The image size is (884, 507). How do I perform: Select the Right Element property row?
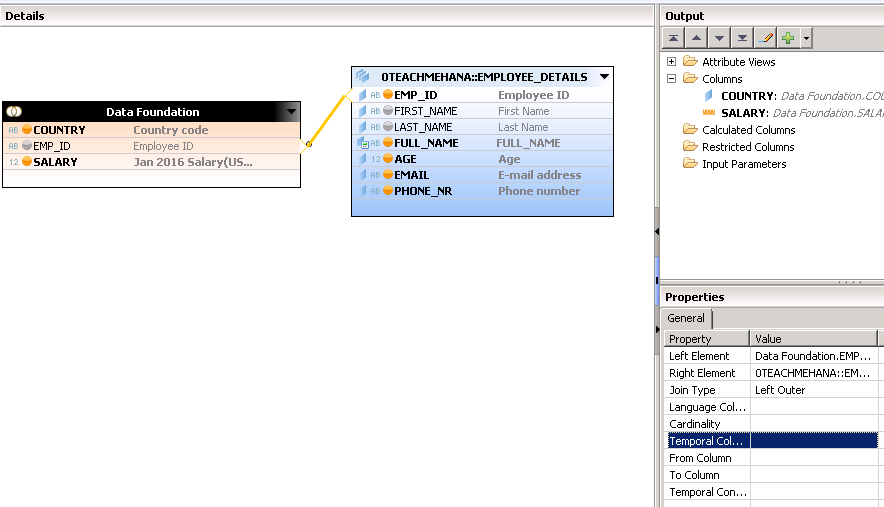point(771,373)
